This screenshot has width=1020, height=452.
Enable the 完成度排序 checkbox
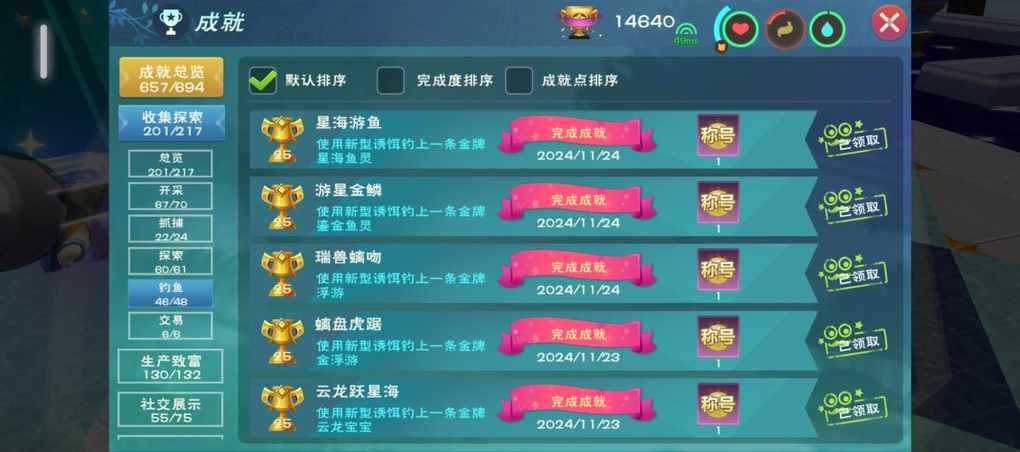[x=390, y=81]
